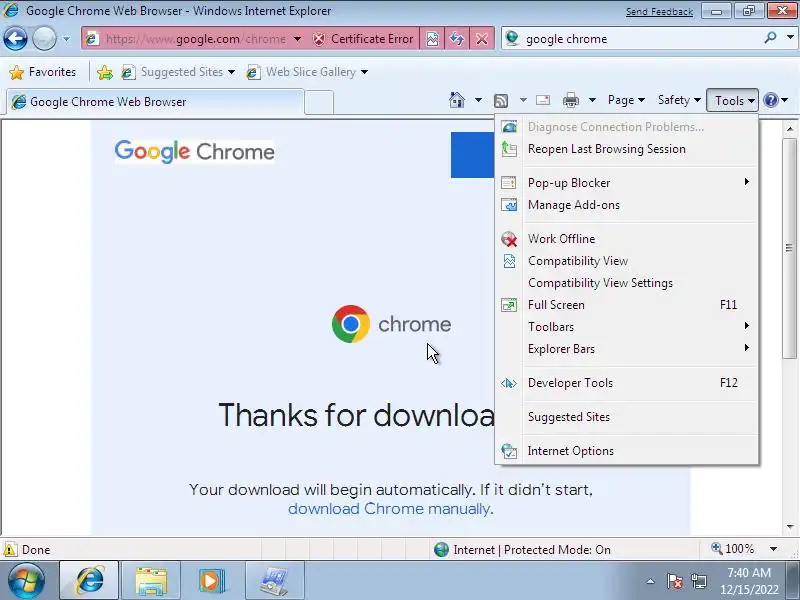The width and height of the screenshot is (800, 600).
Task: Expand the address bar autocomplete dropdown
Action: (x=297, y=39)
